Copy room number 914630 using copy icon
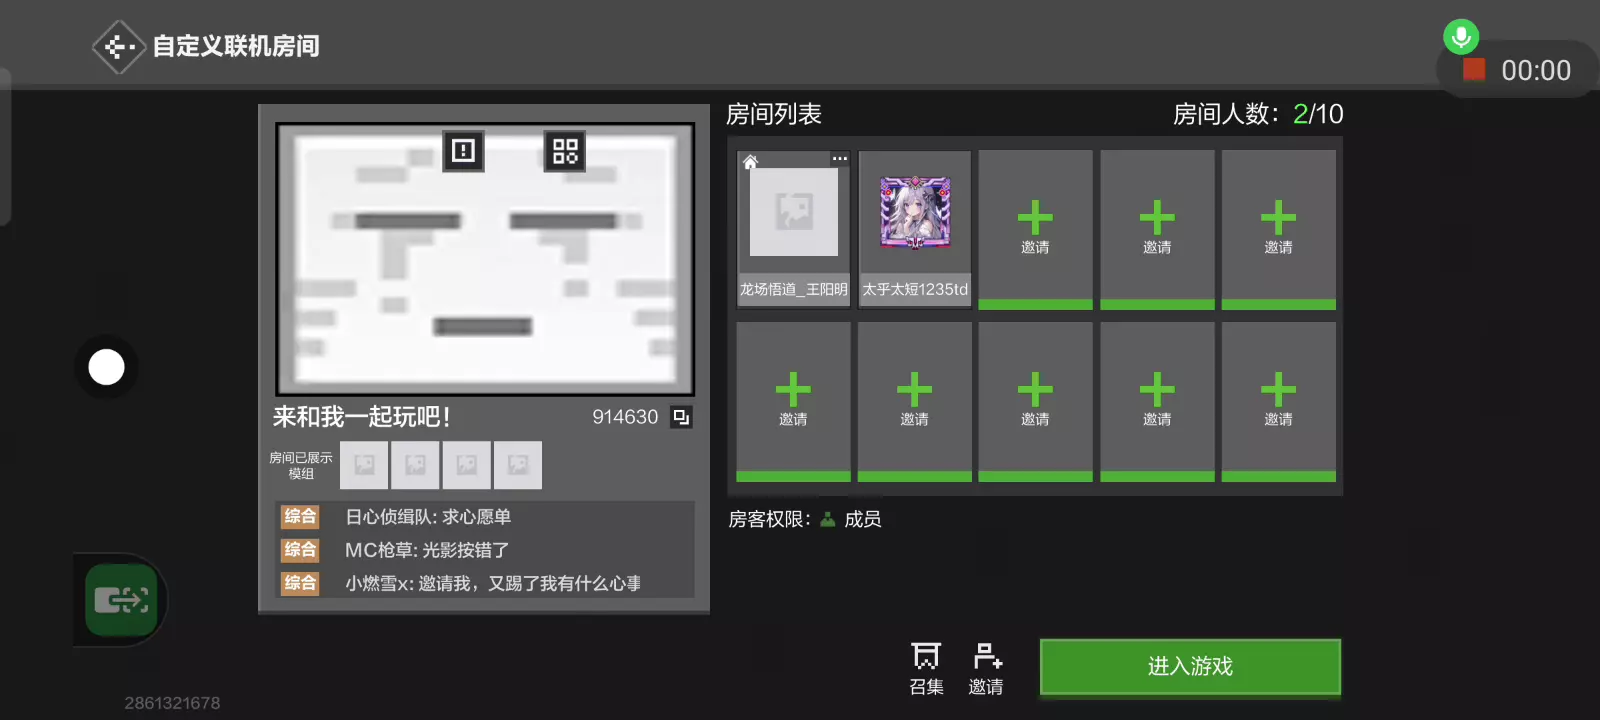This screenshot has width=1600, height=720. (x=681, y=417)
